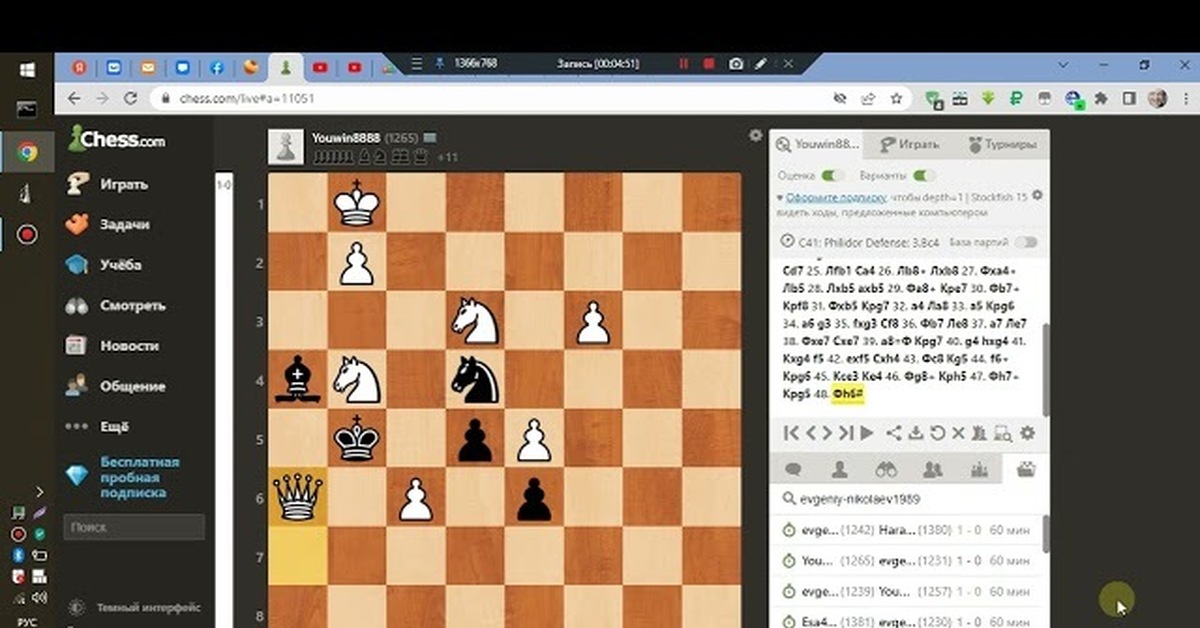This screenshot has width=1200, height=628.
Task: Flip the board with rotate icon
Action: click(937, 434)
